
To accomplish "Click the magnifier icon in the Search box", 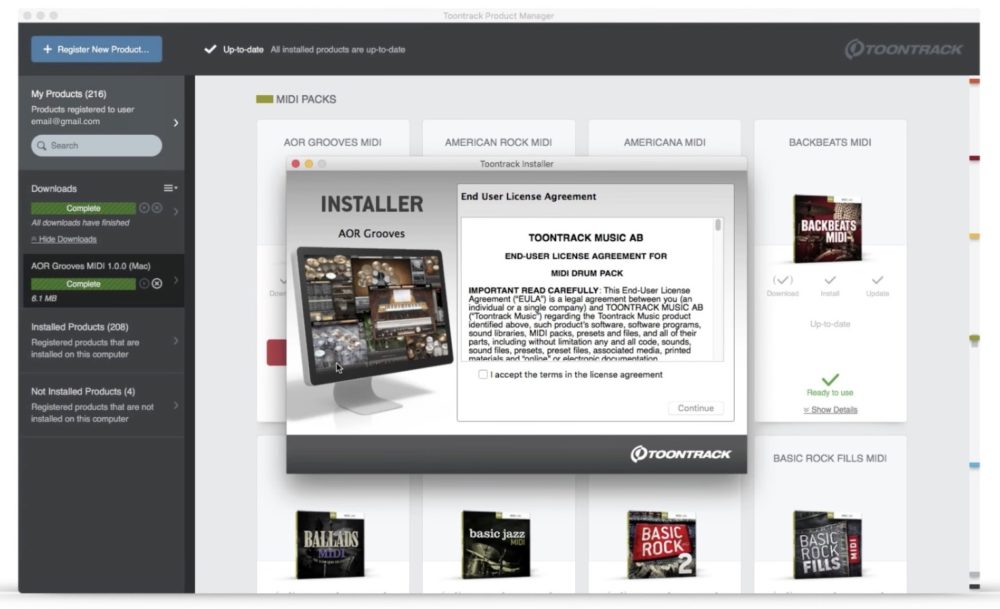I will pyautogui.click(x=42, y=146).
